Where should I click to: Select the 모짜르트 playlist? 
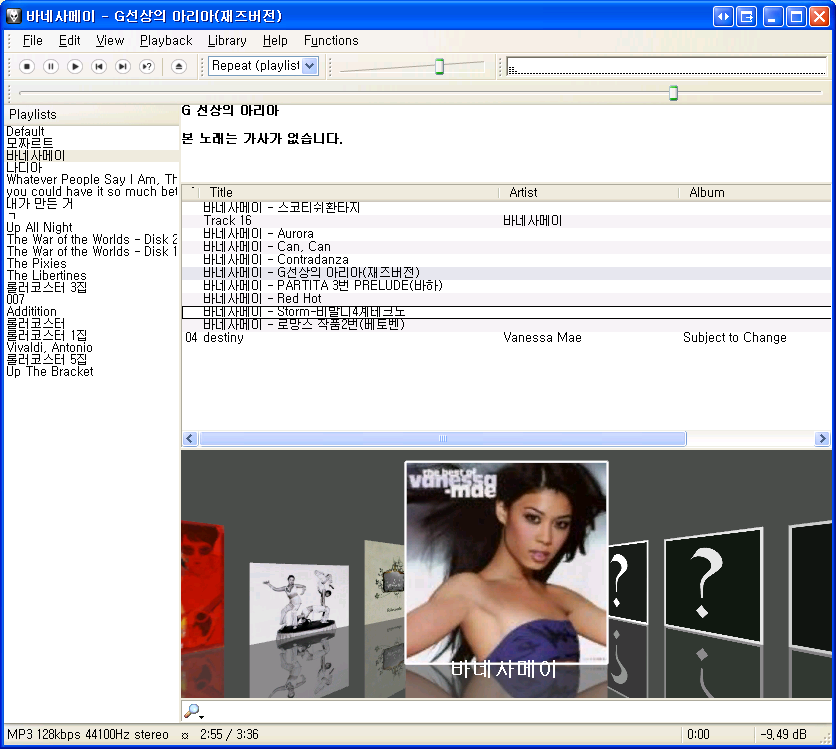[x=92, y=143]
